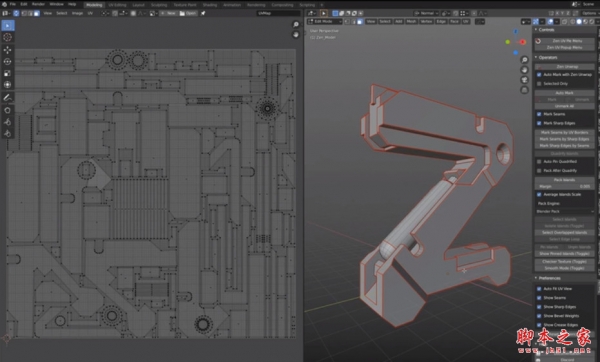Click the 3D viewport pan hand icon

pos(525,70)
